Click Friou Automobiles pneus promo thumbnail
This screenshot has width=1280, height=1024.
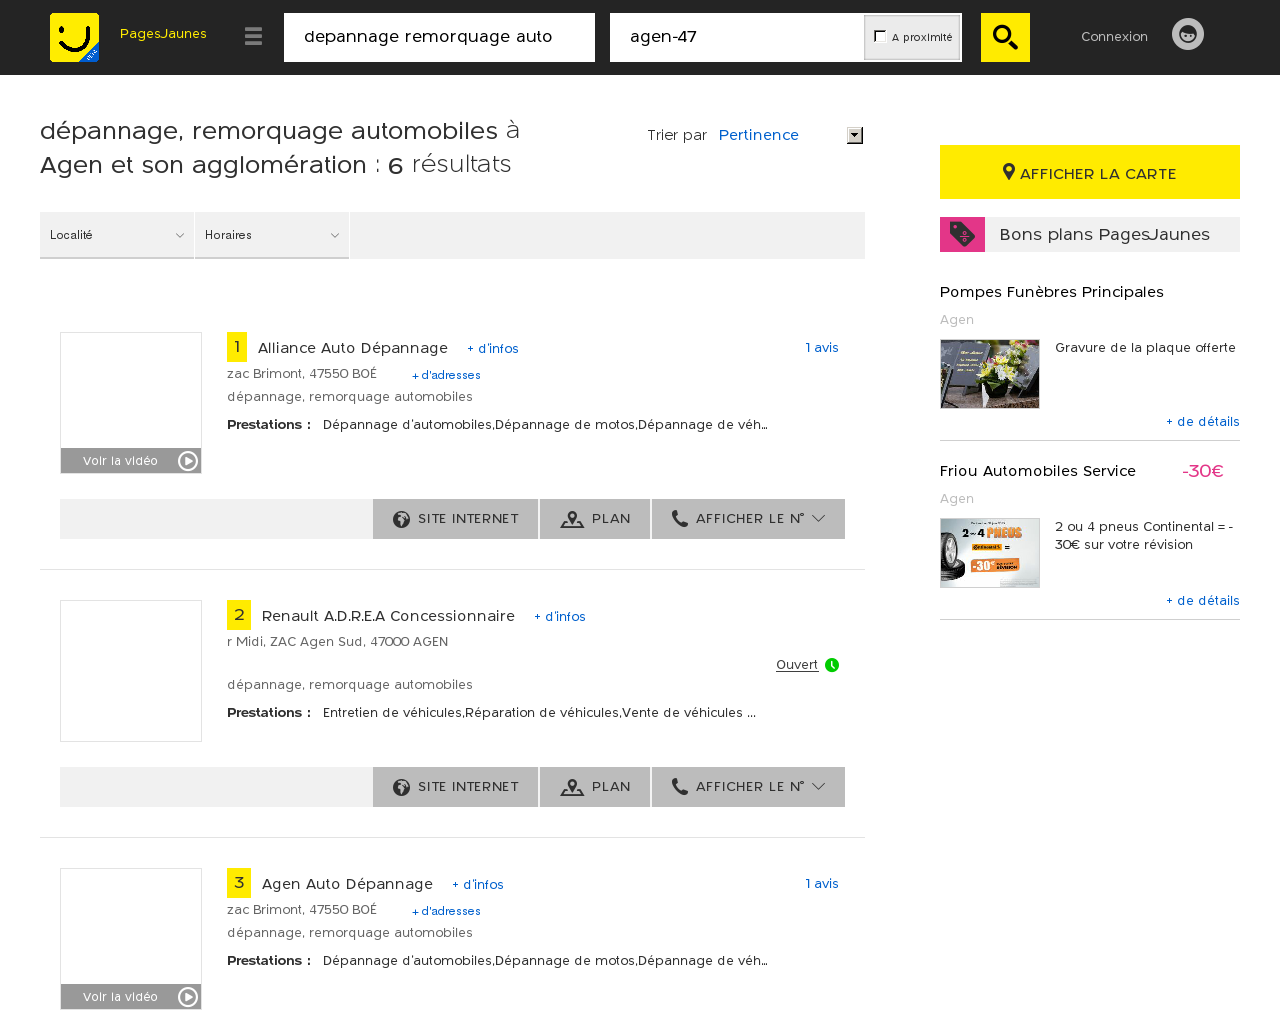pos(990,553)
